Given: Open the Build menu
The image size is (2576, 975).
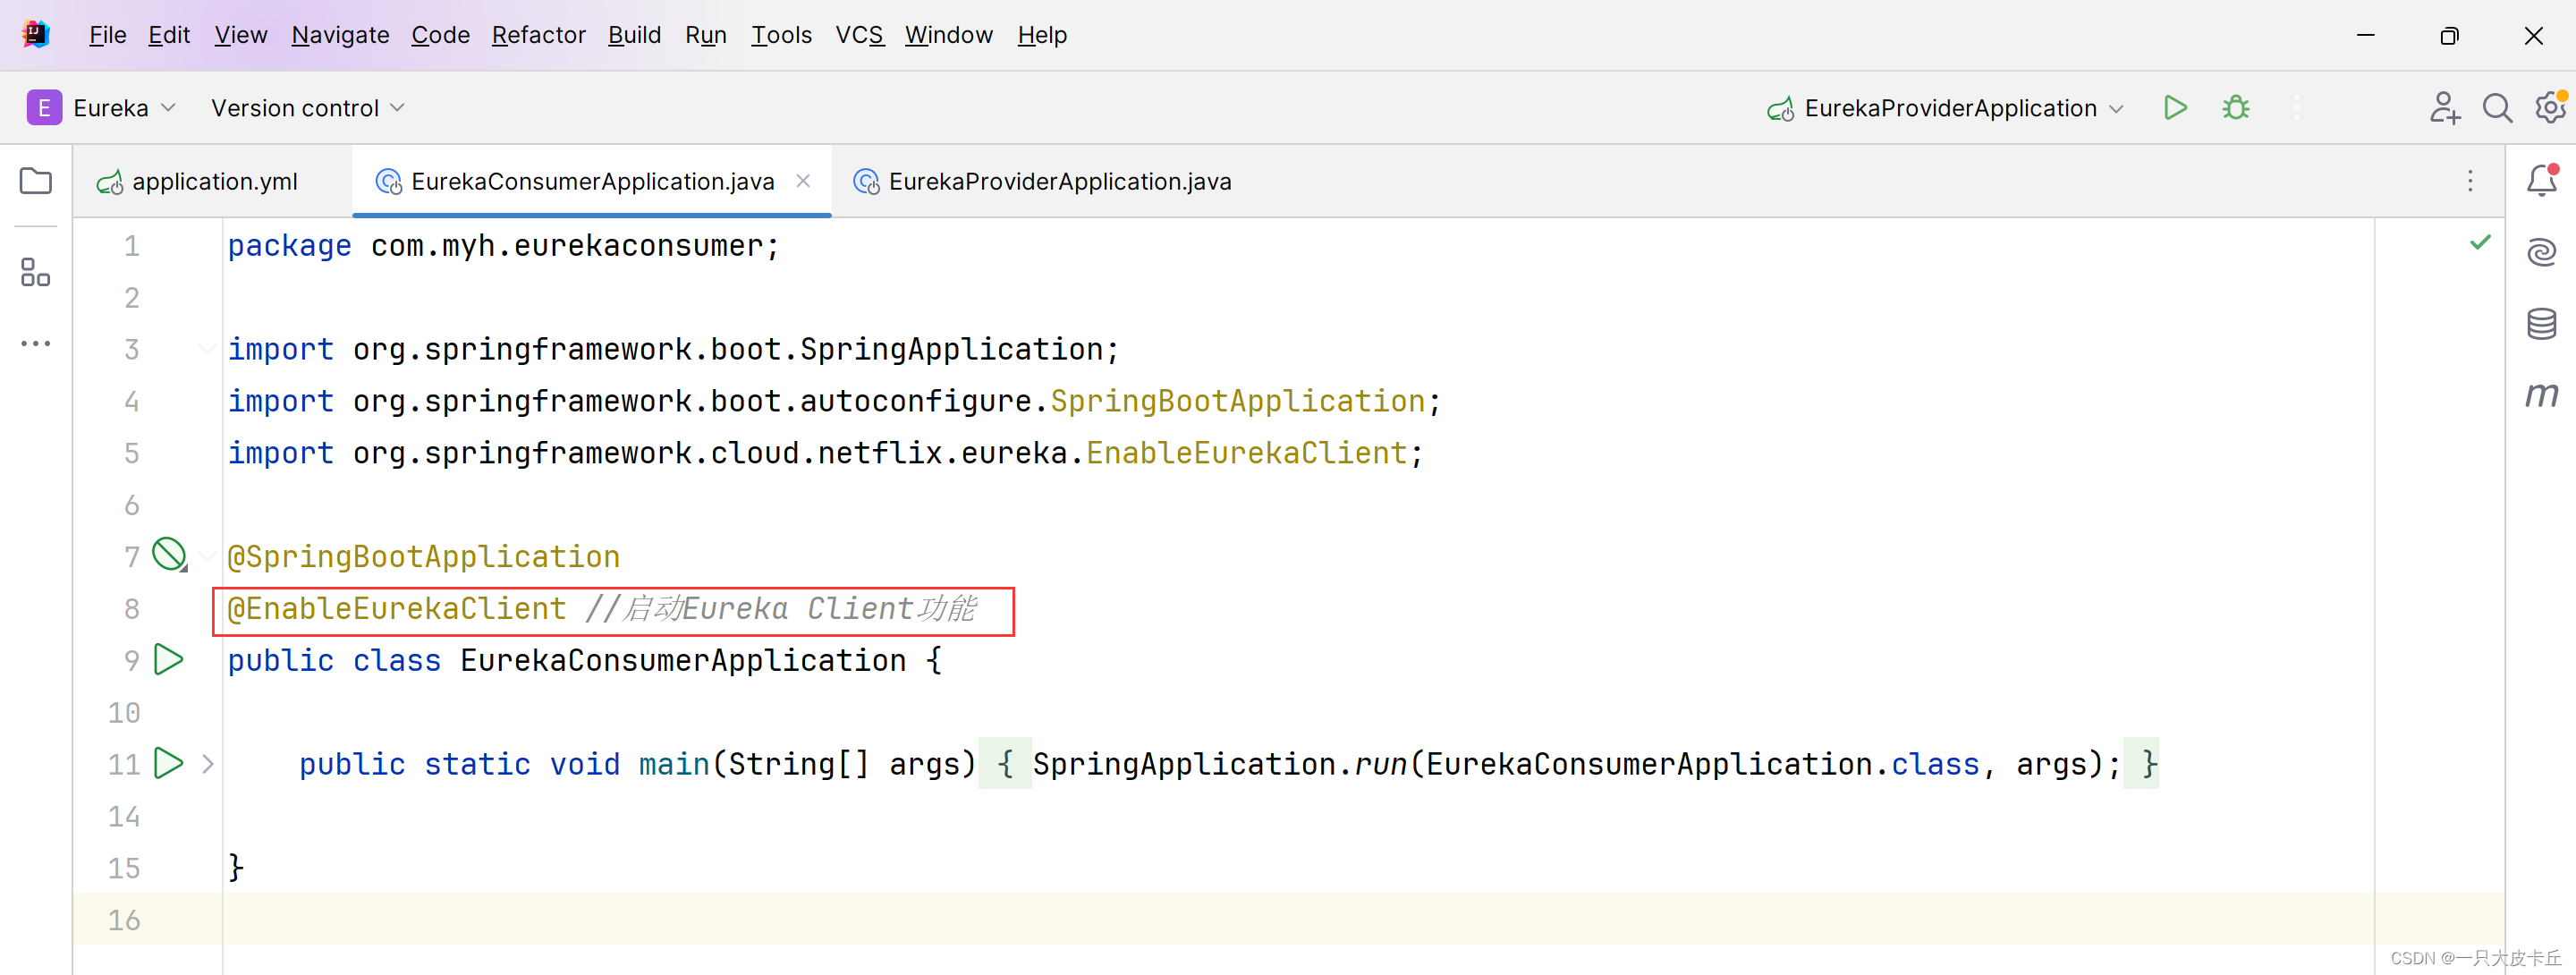Looking at the screenshot, I should 634,35.
